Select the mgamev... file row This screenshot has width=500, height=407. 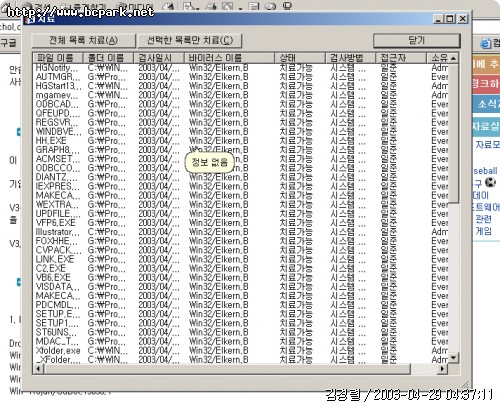241,95
